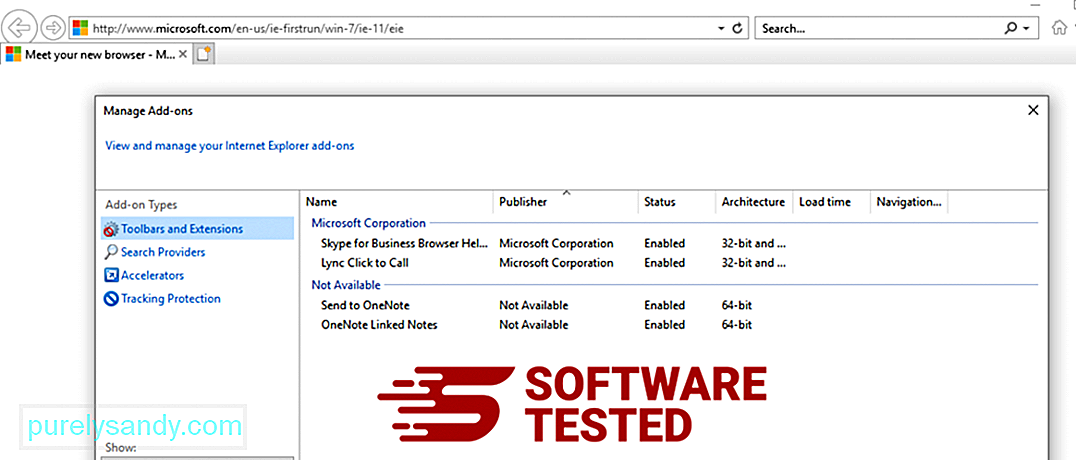Refresh the page with the reload icon
1076x460 pixels.
[x=738, y=29]
